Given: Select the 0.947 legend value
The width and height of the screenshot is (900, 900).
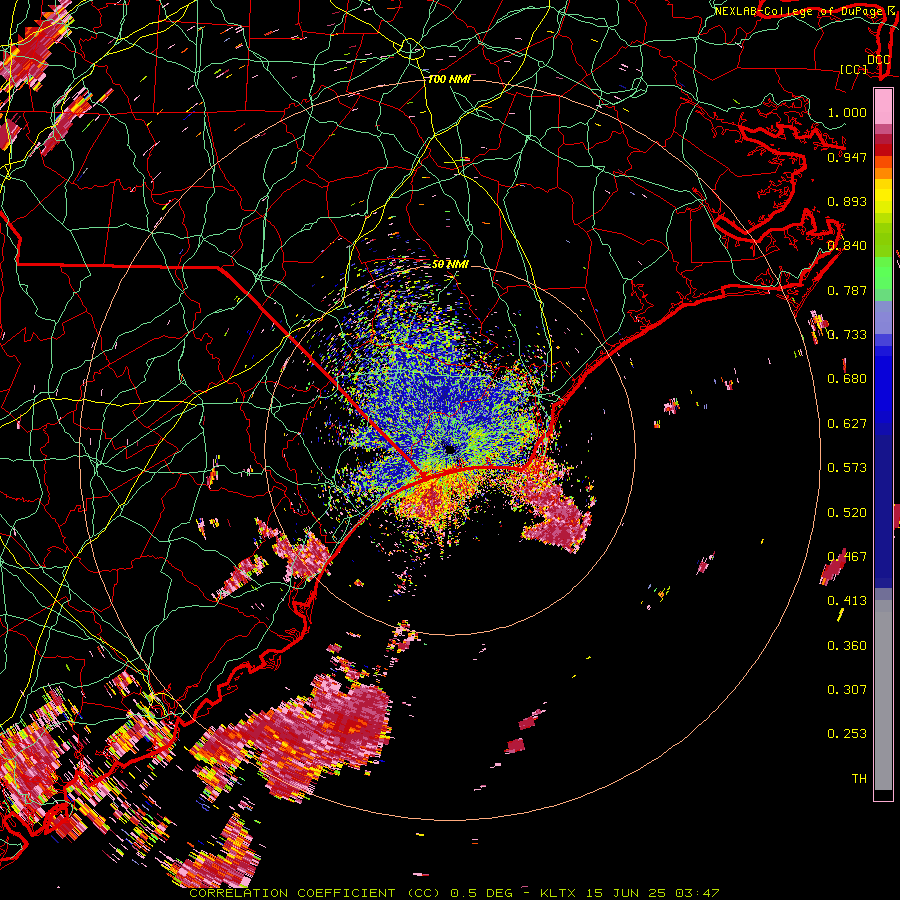Looking at the screenshot, I should (x=847, y=157).
